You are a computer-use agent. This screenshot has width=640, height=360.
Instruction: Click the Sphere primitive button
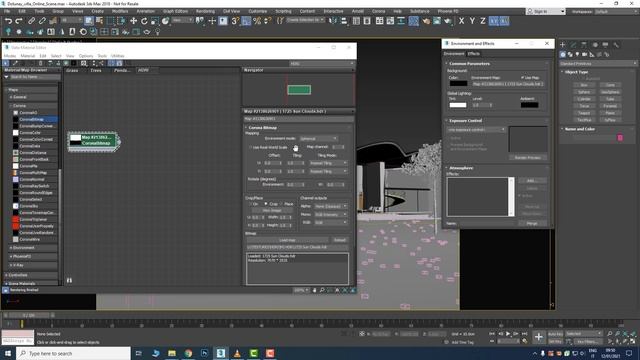click(x=584, y=92)
